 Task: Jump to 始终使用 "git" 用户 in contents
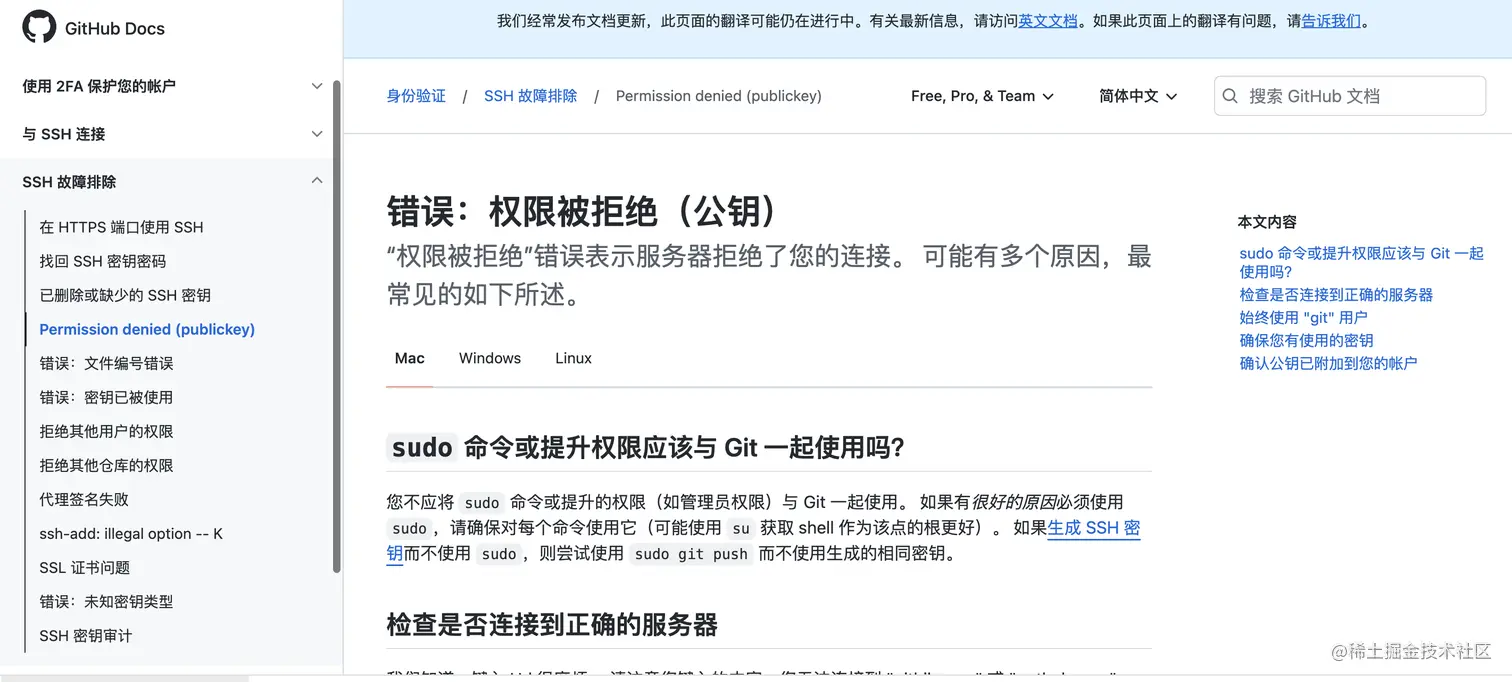coord(1303,317)
